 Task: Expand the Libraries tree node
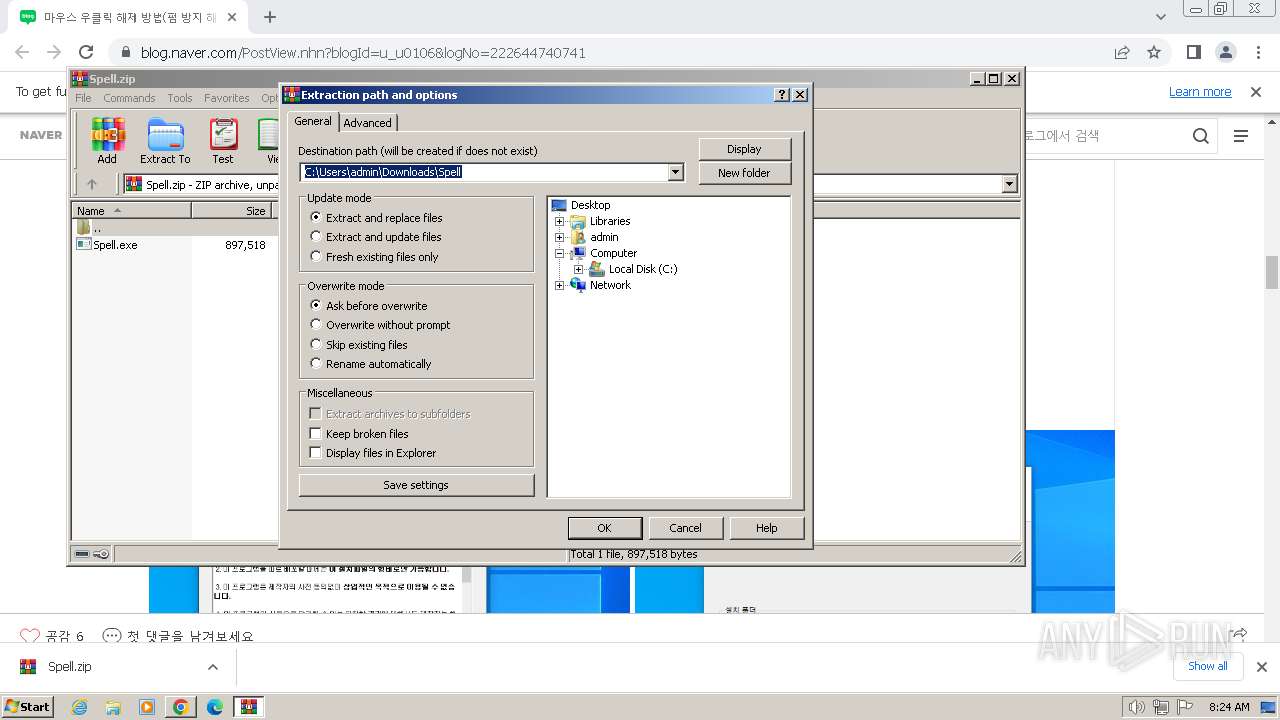[x=560, y=221]
